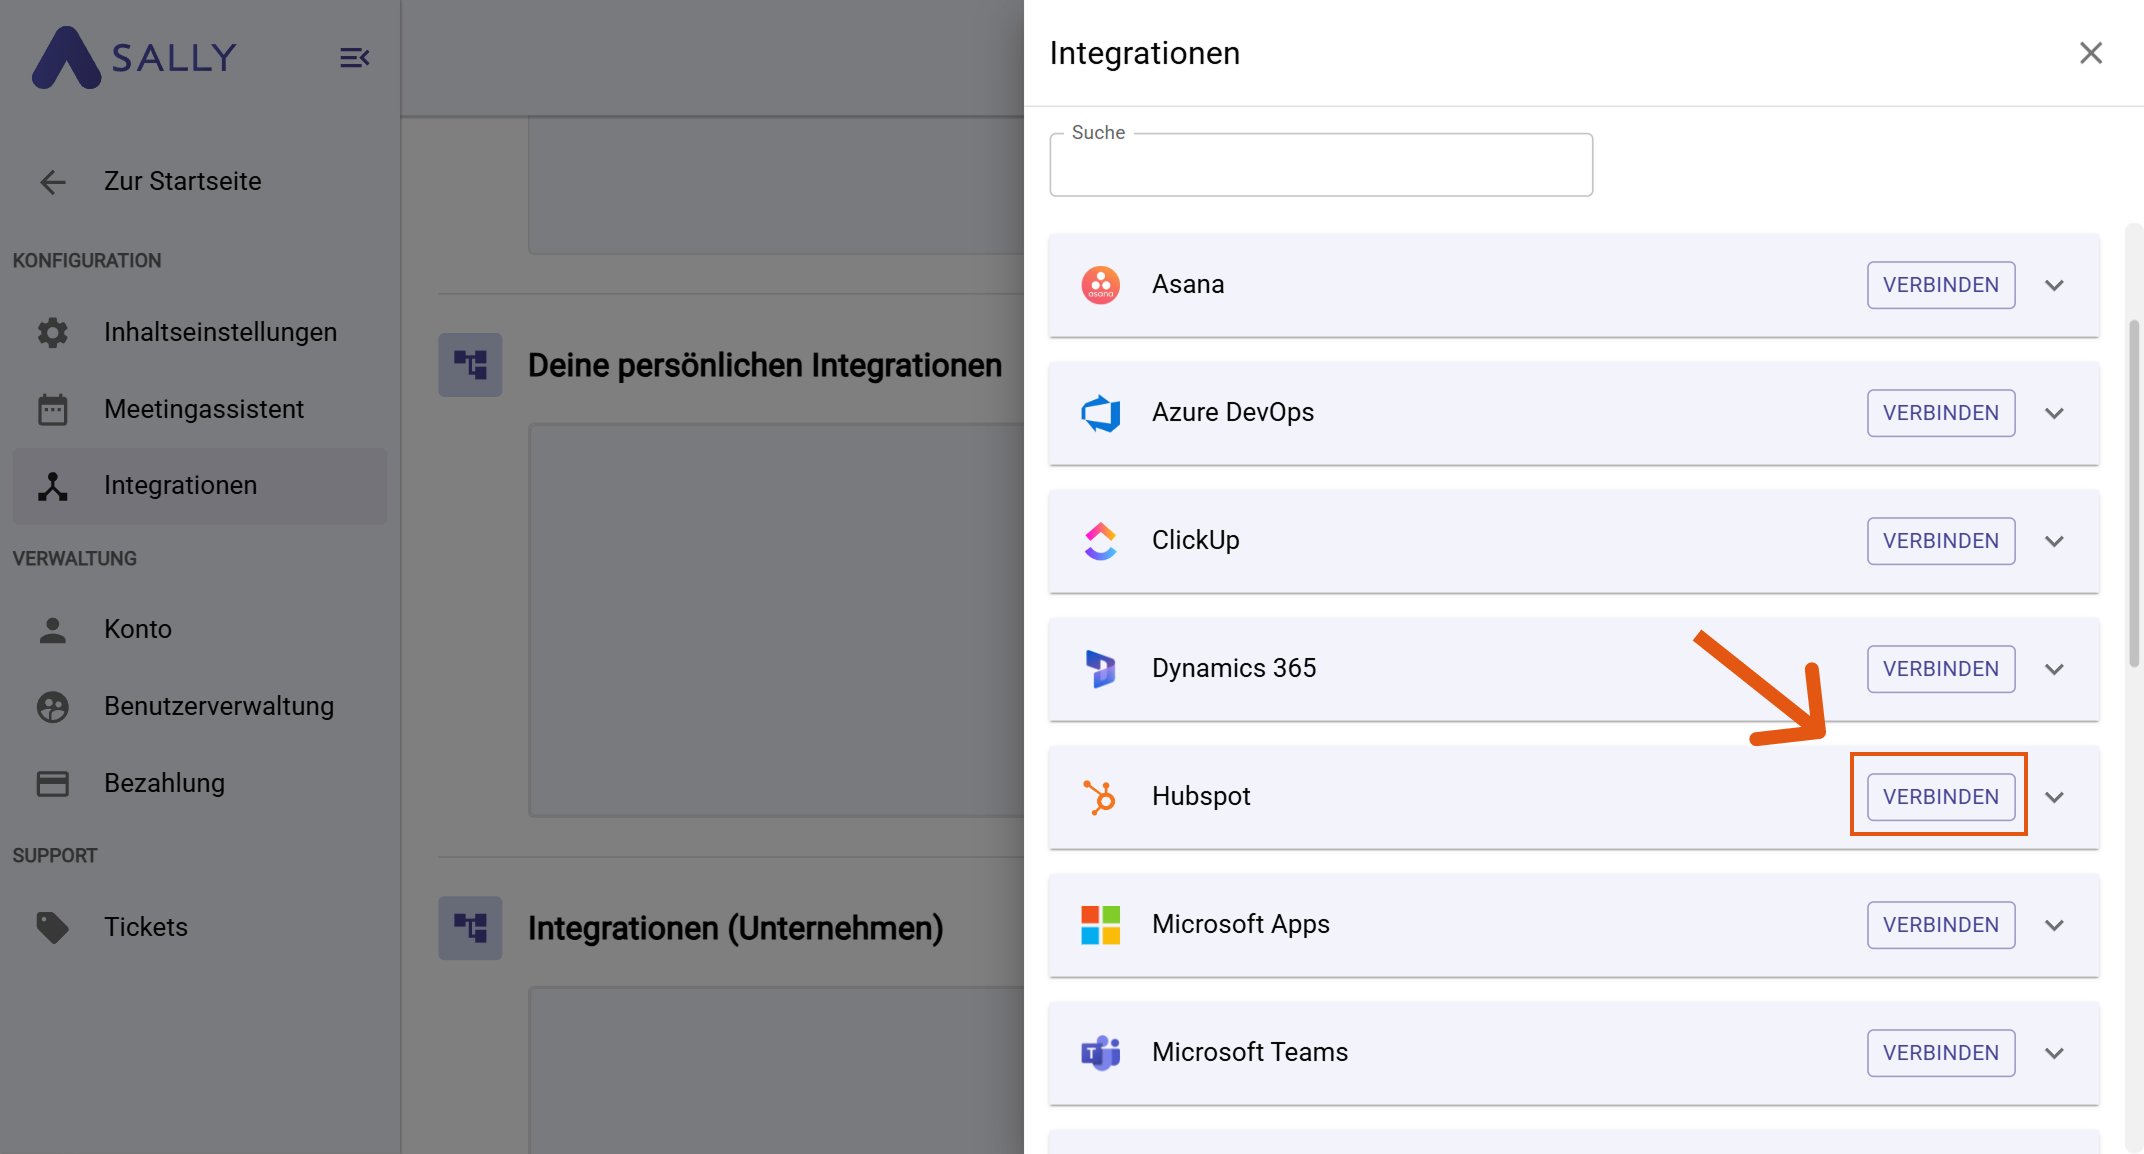Click Verbinden for Microsoft Apps
Screen dimensions: 2144x1154
[x=1941, y=925]
